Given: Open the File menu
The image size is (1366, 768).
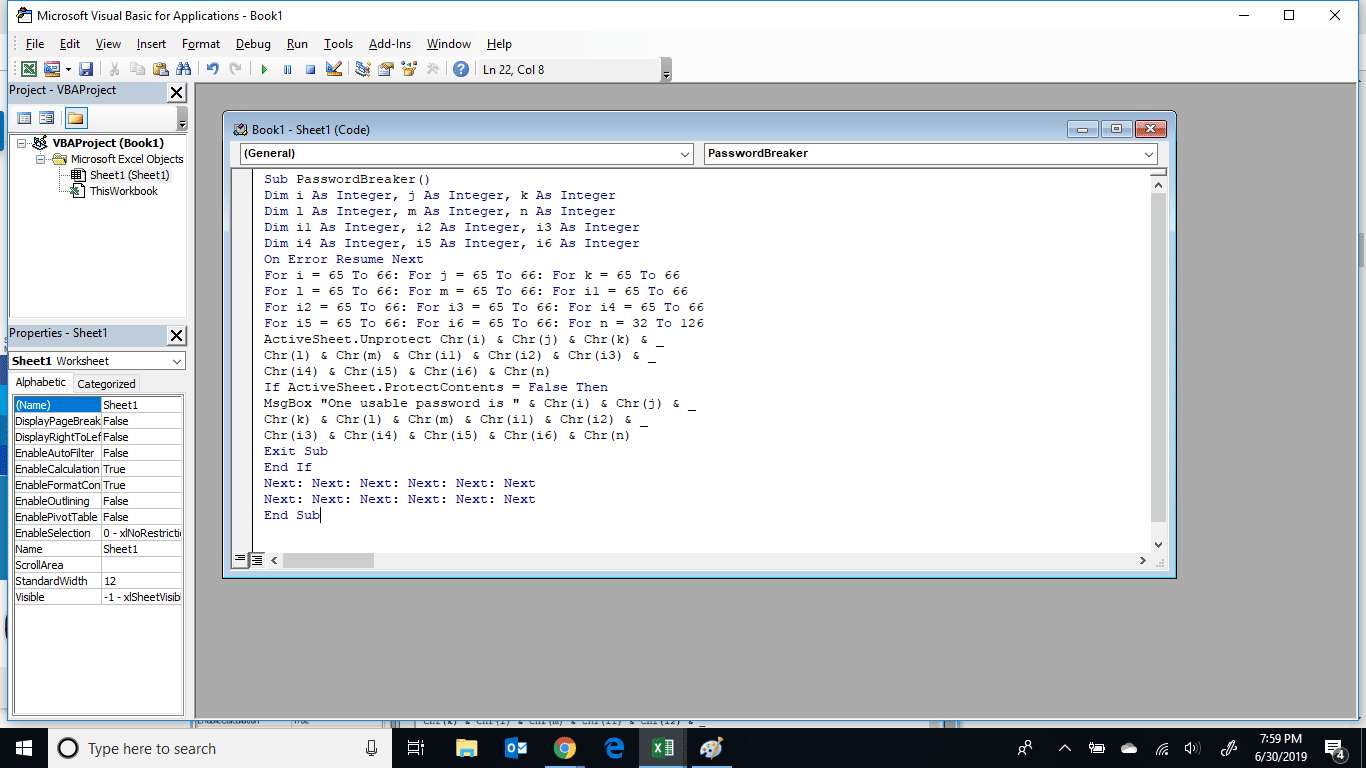Looking at the screenshot, I should [x=35, y=44].
